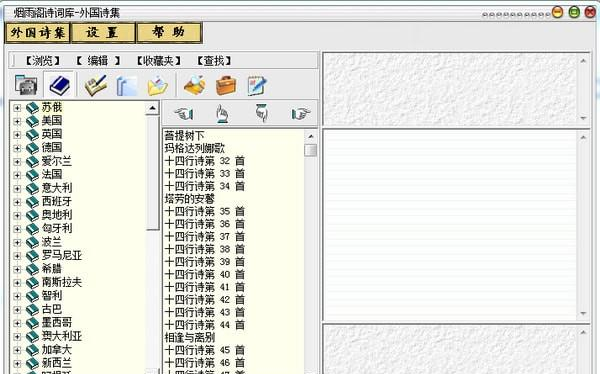Click the blue book toolbar icon
Screen dimensions: 600x374
(x=60, y=85)
